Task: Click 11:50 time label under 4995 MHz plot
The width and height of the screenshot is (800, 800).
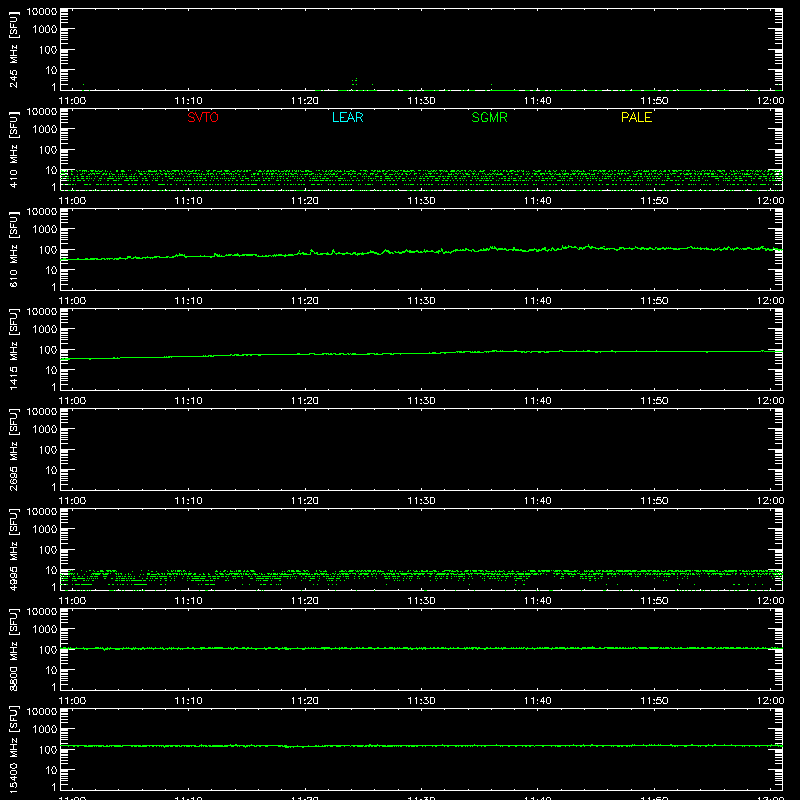Action: (x=654, y=601)
